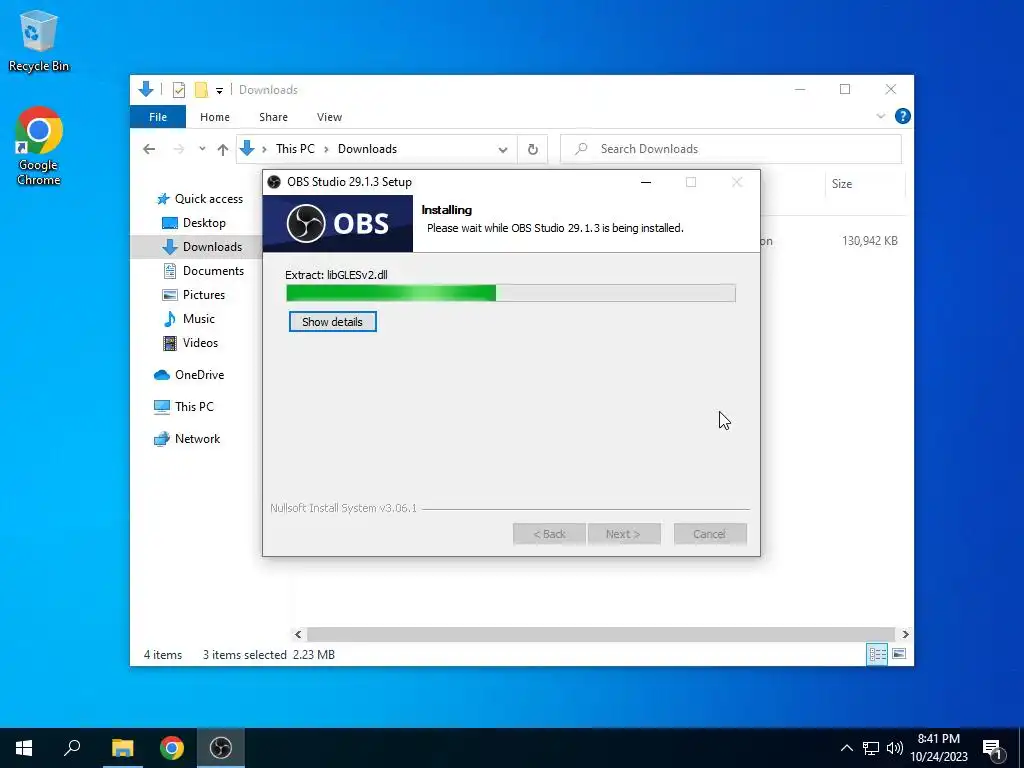Click Downloads in address breadcrumb
The width and height of the screenshot is (1024, 768).
367,149
